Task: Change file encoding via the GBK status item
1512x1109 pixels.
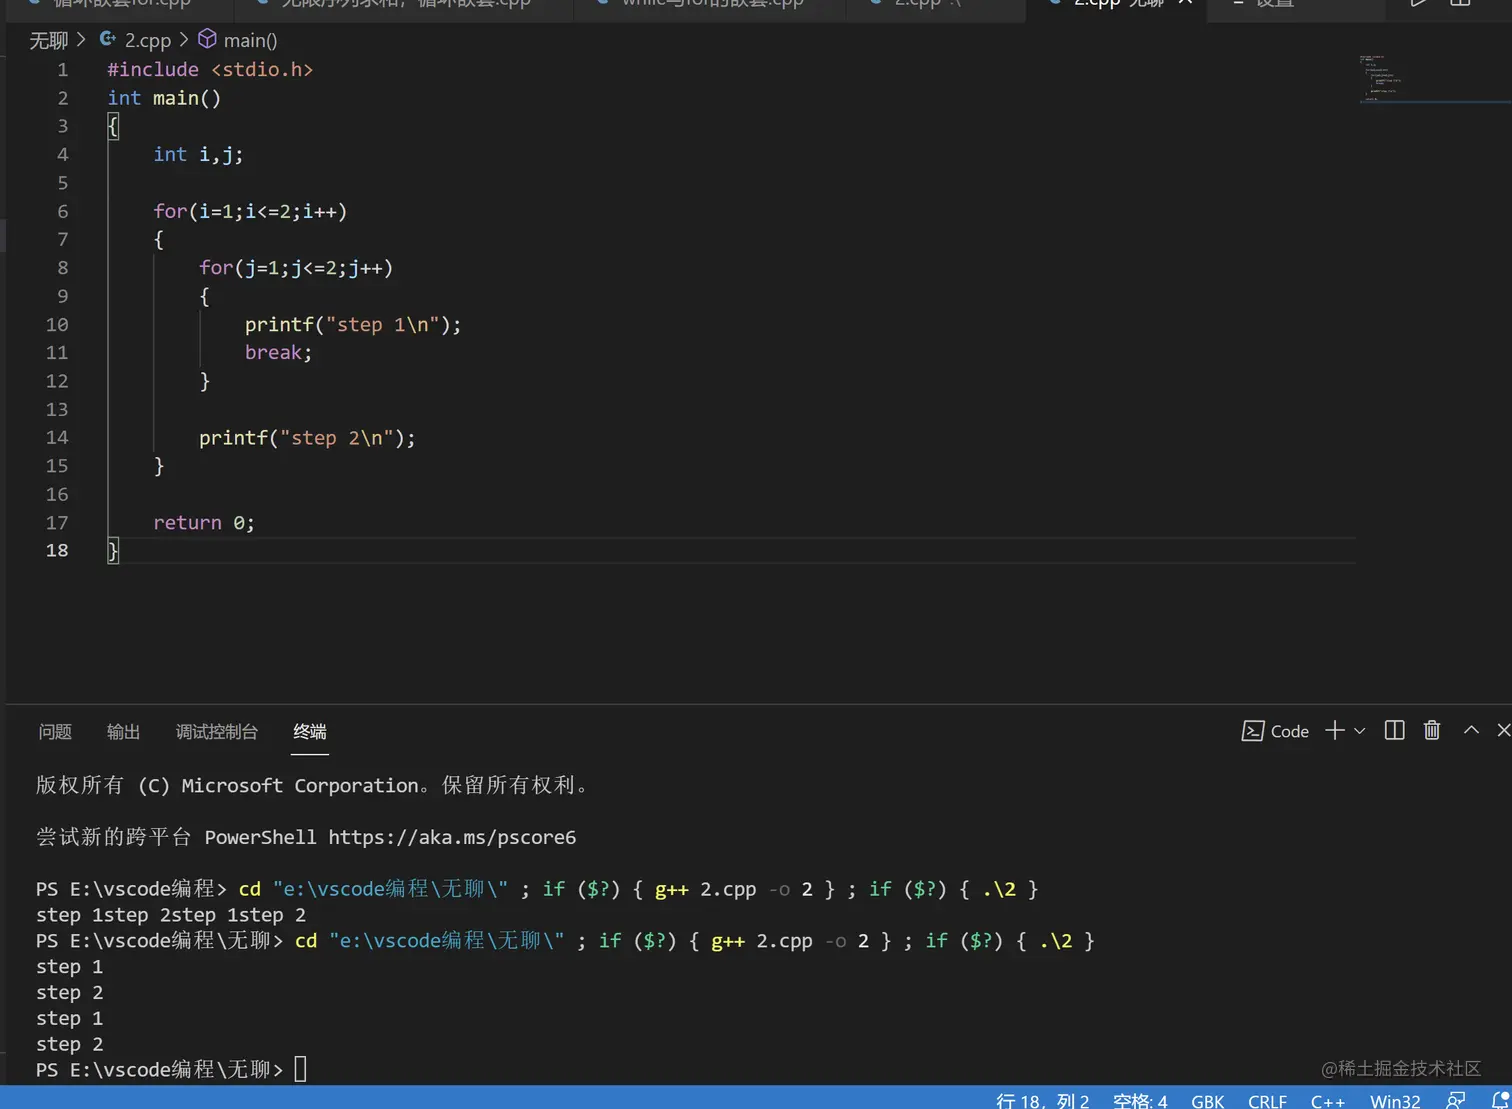Action: [x=1208, y=1100]
